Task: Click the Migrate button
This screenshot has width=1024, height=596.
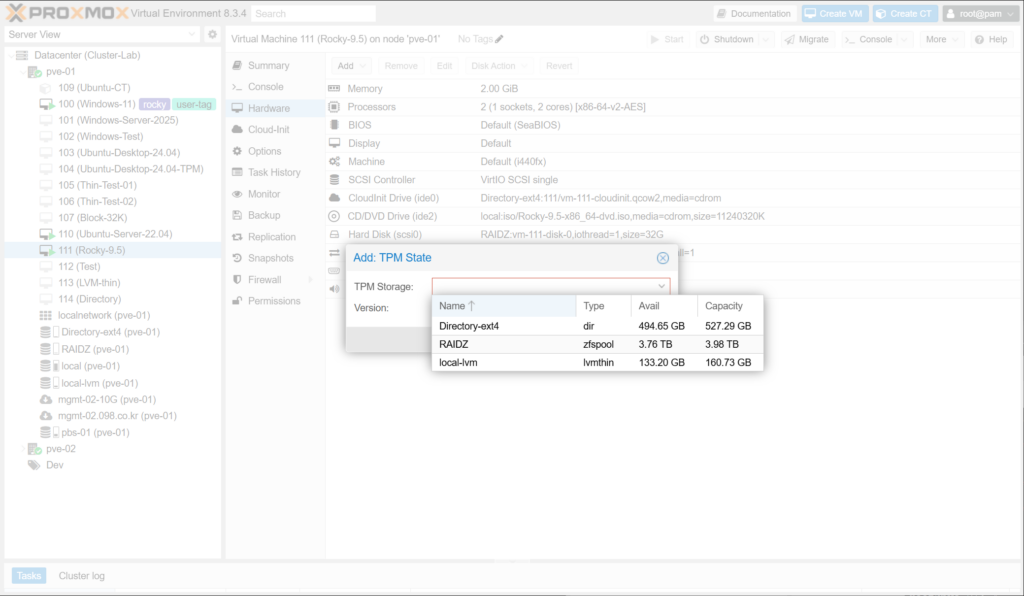Action: [807, 39]
